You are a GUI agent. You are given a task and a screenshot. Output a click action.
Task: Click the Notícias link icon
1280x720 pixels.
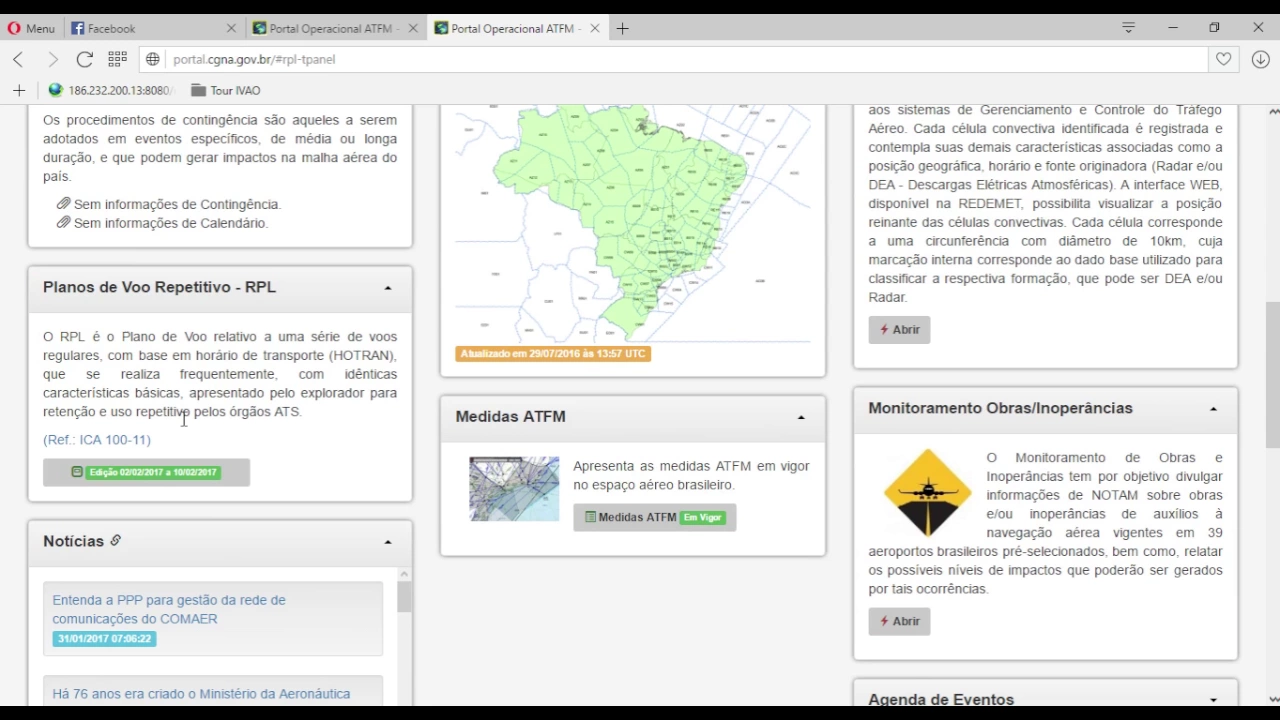pyautogui.click(x=115, y=541)
